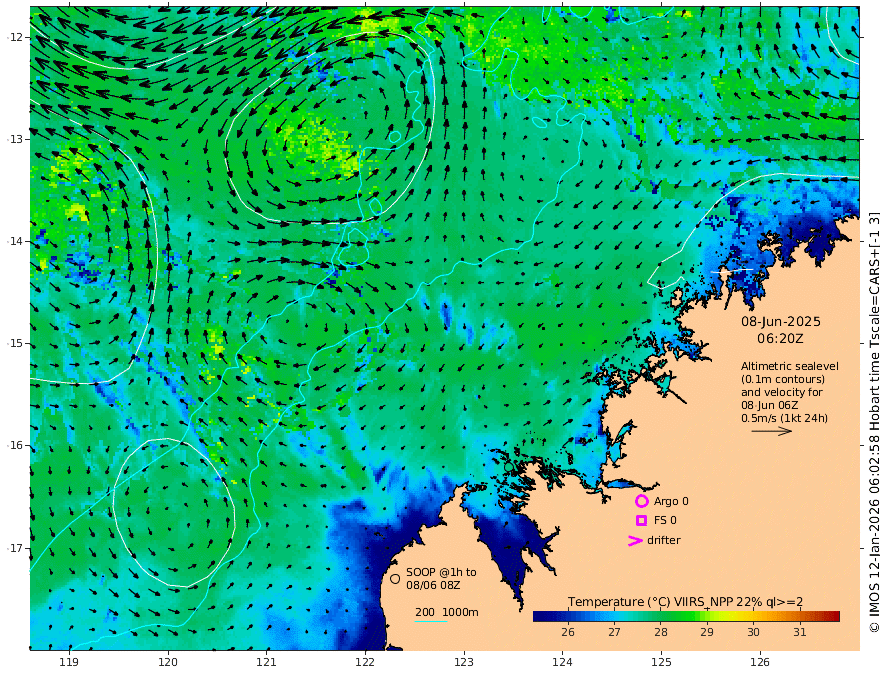The height and width of the screenshot is (680, 880).
Task: Click the '200 1000m' depth legend text
Action: (x=447, y=612)
